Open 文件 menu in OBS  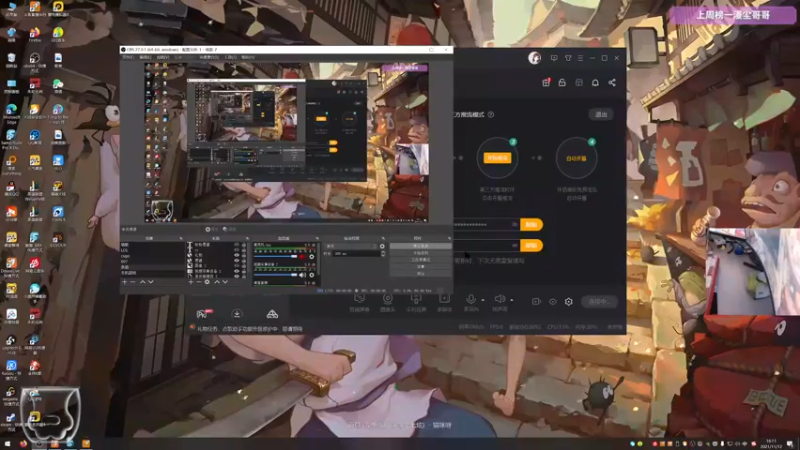click(x=128, y=57)
